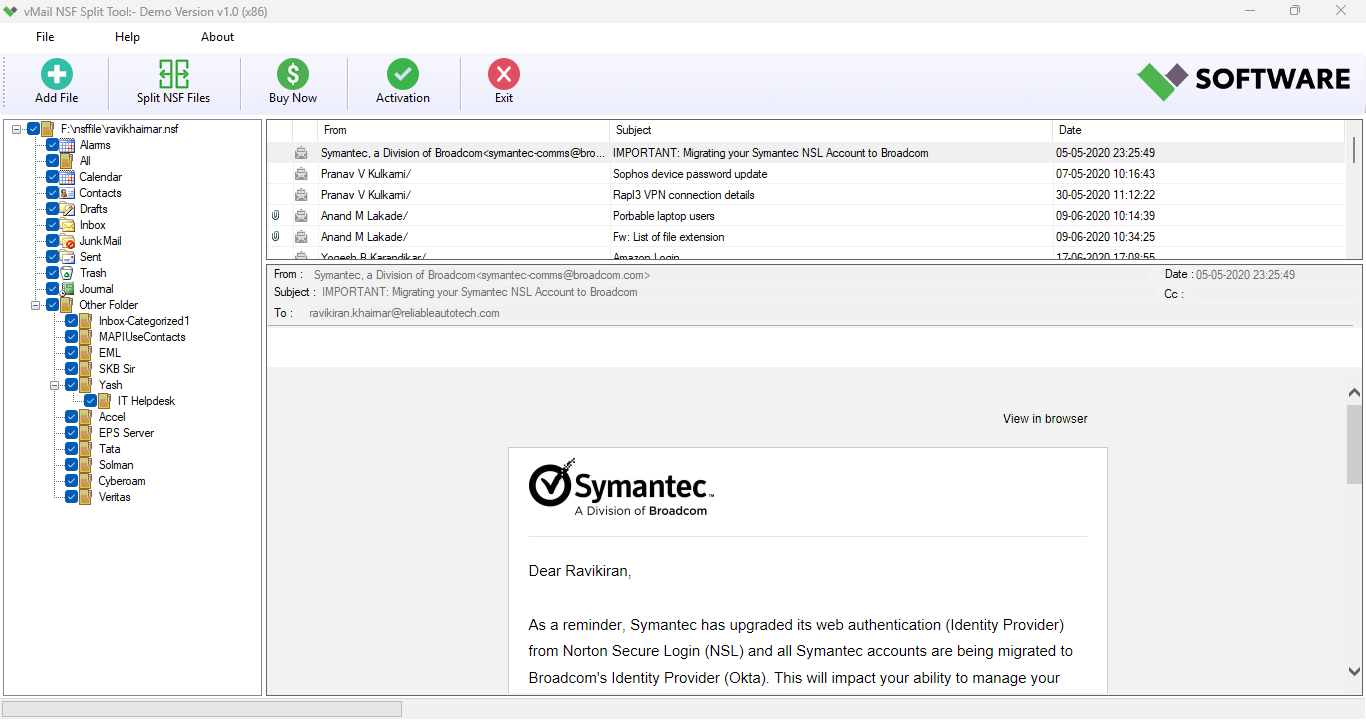Viewport: 1366px width, 720px height.
Task: Toggle the JunkMail folder checkbox
Action: coord(53,241)
